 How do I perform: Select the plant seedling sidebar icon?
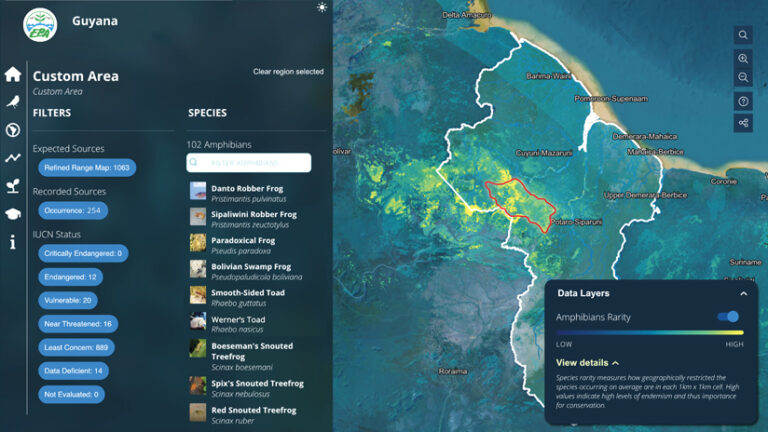[x=13, y=186]
